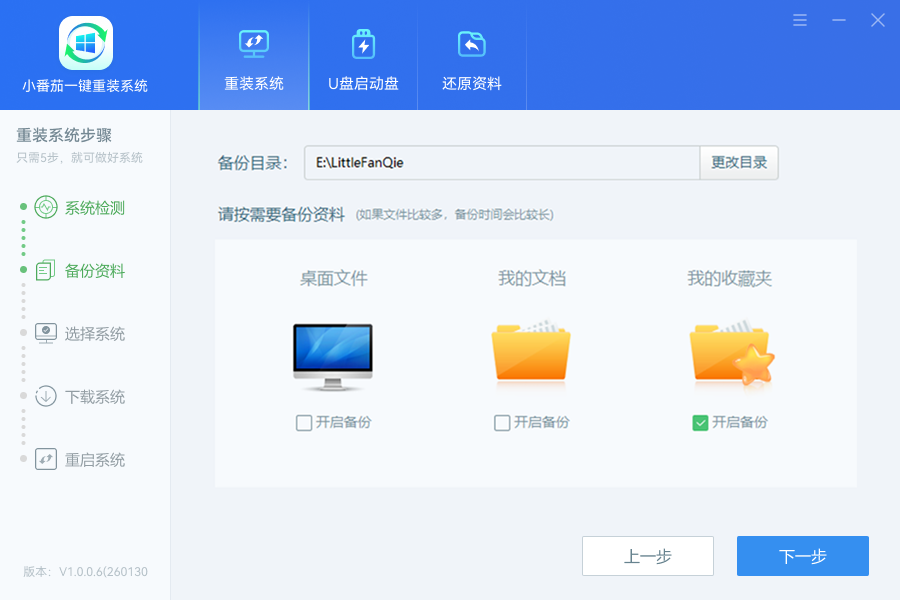This screenshot has height=600, width=900.
Task: Click the 我的收藏夹 heading text
Action: coord(730,279)
